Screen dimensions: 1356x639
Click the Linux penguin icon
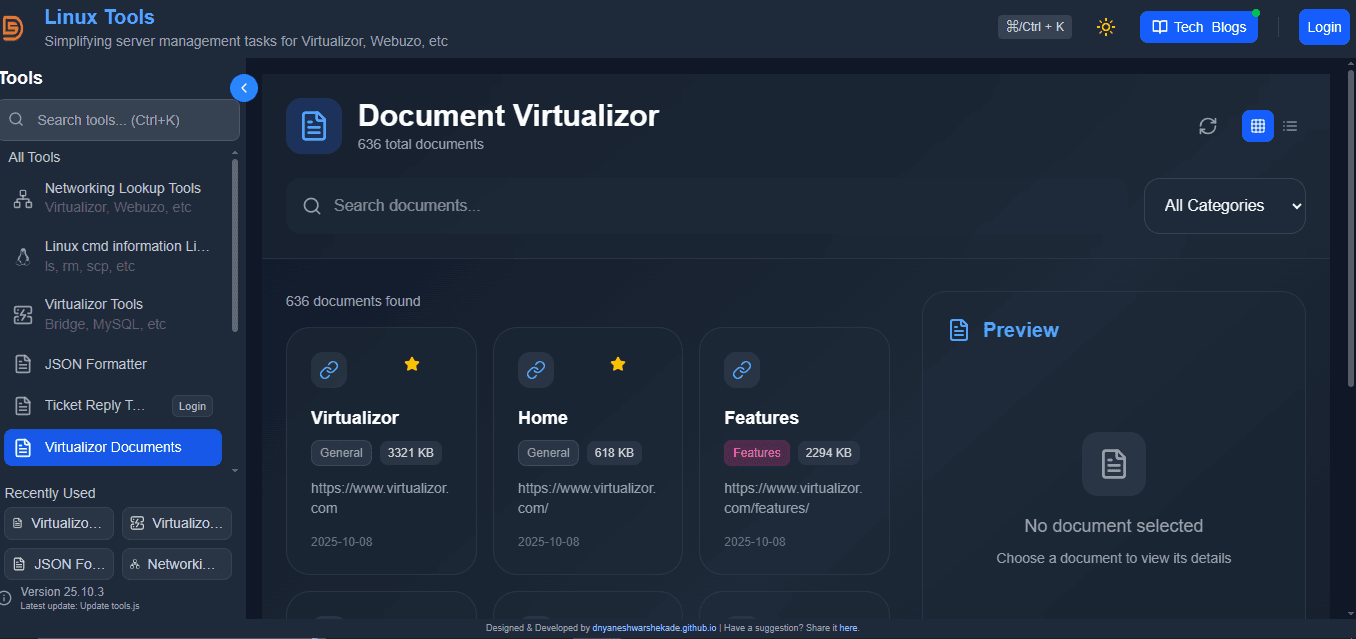23,256
